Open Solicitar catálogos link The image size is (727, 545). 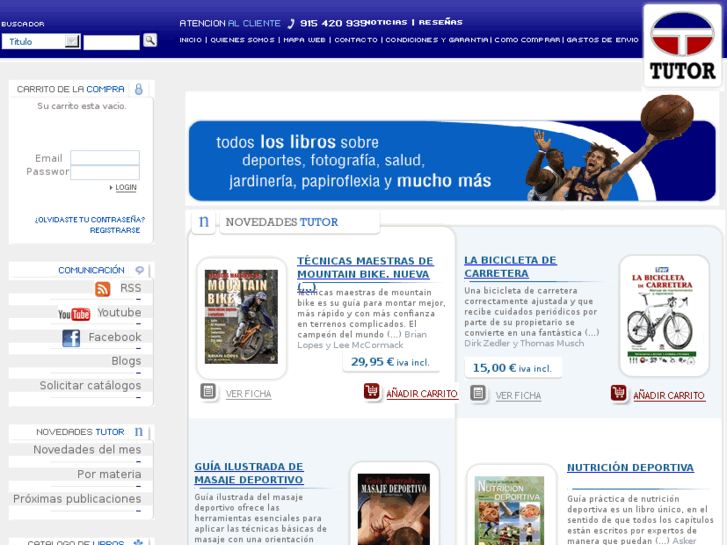90,385
